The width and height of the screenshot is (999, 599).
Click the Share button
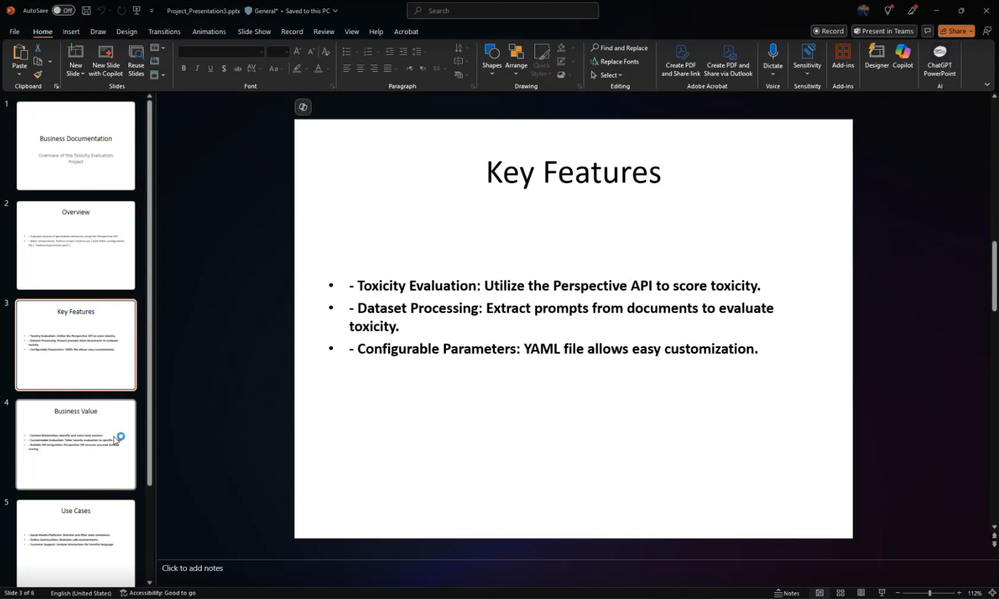pyautogui.click(x=956, y=31)
